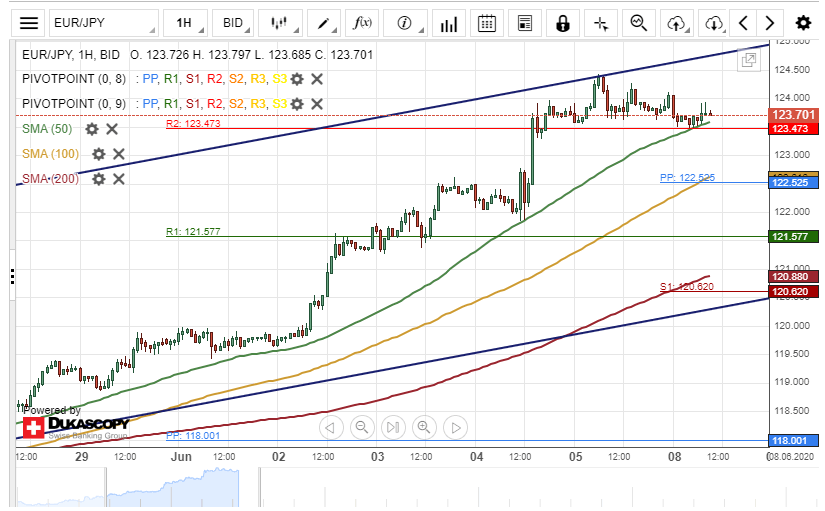Open the hamburger main menu

[30, 22]
